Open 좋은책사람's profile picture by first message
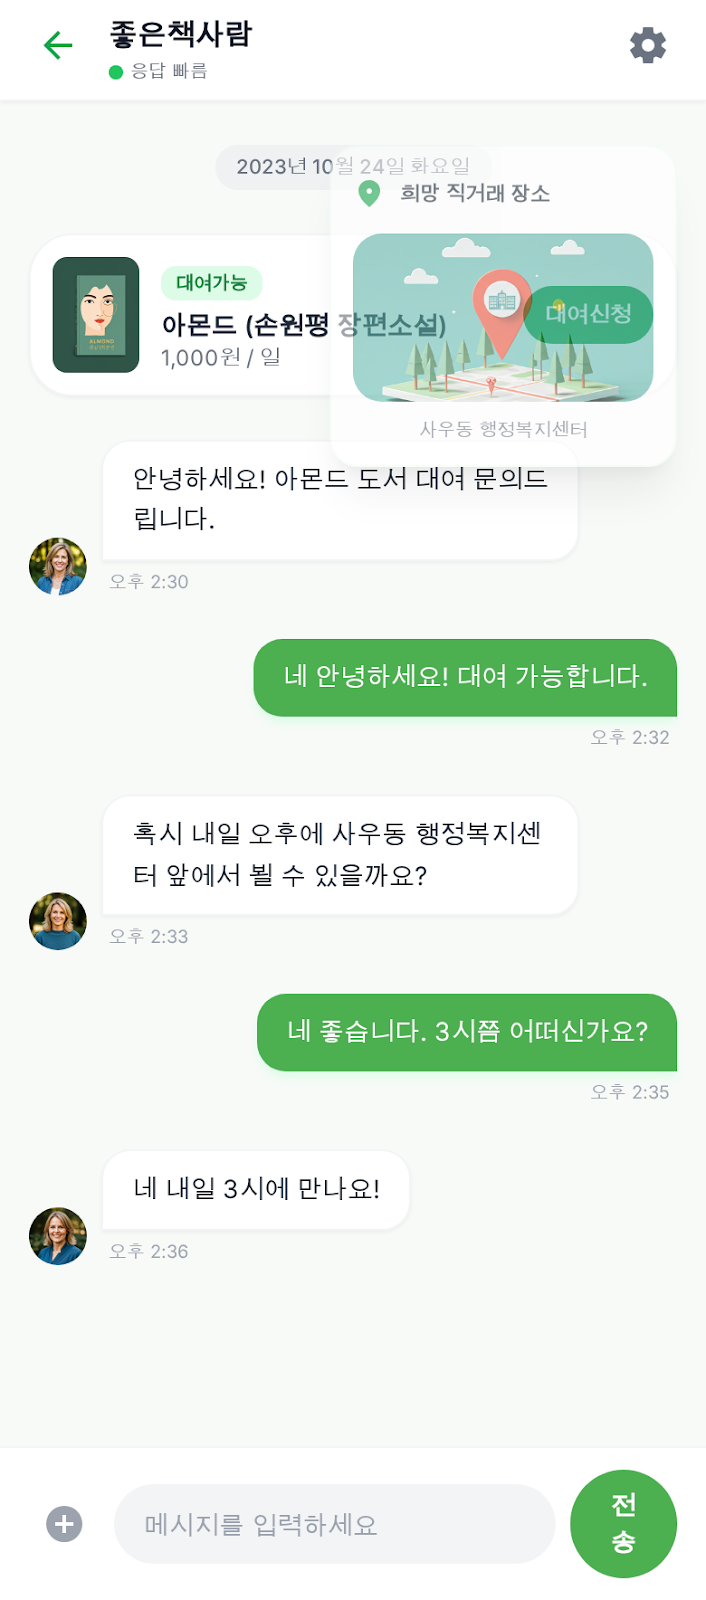This screenshot has height=1600, width=706. (x=57, y=565)
